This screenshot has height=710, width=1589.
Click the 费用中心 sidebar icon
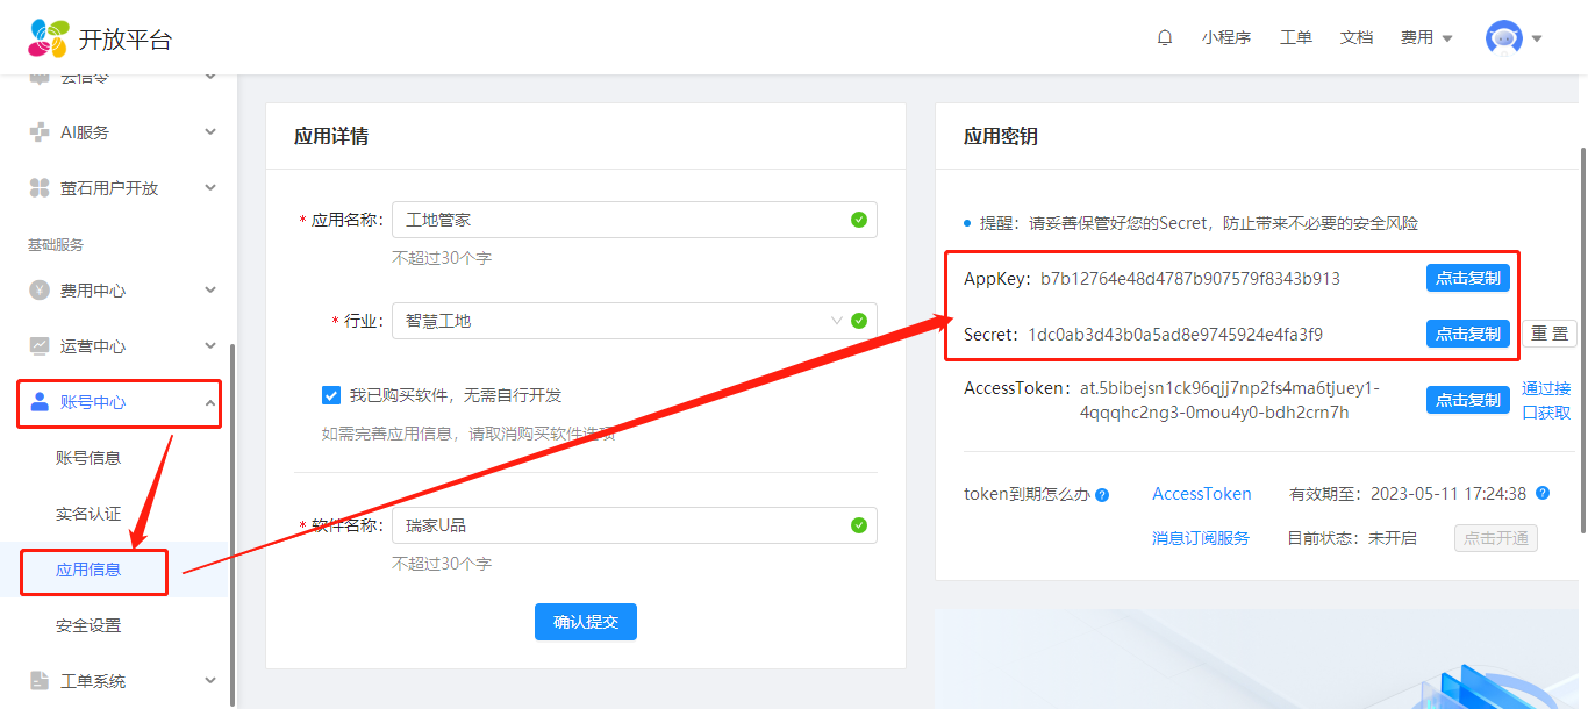pyautogui.click(x=39, y=290)
